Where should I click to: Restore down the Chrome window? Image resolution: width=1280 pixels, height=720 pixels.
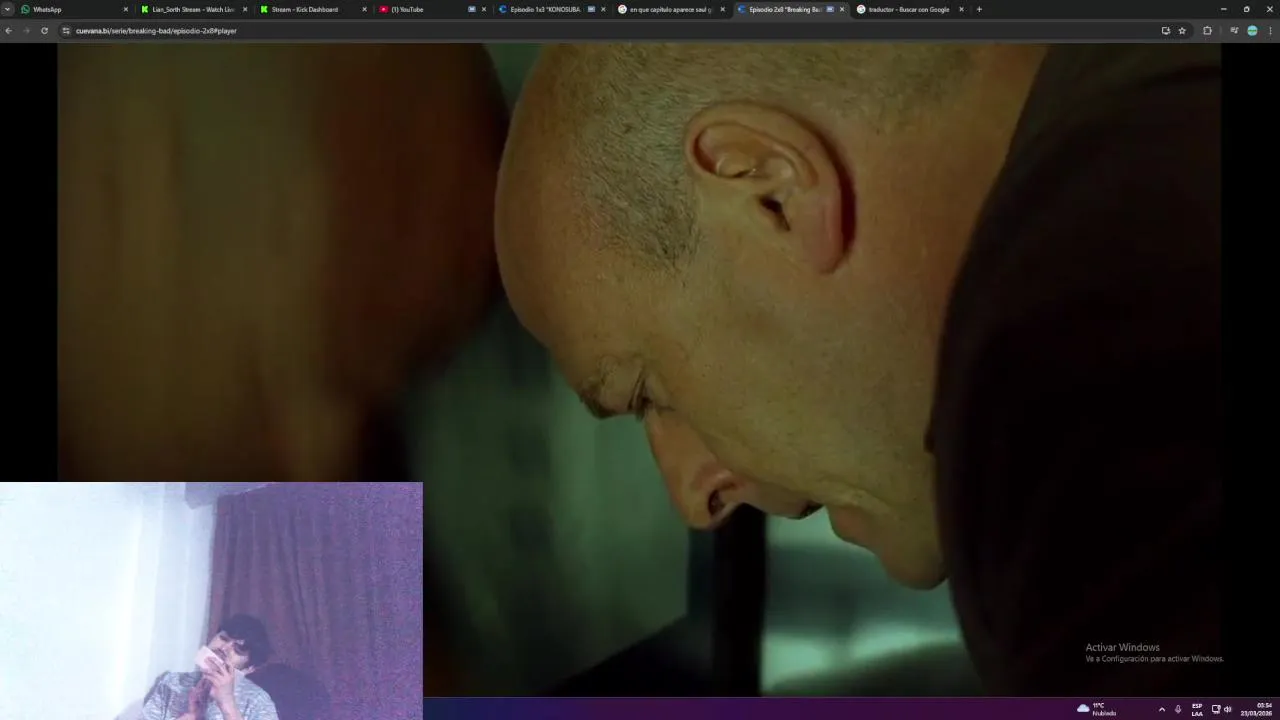pyautogui.click(x=1246, y=9)
